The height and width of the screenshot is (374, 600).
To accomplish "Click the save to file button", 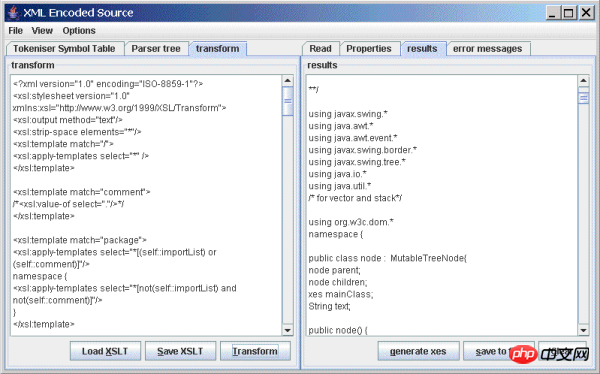I will point(499,351).
